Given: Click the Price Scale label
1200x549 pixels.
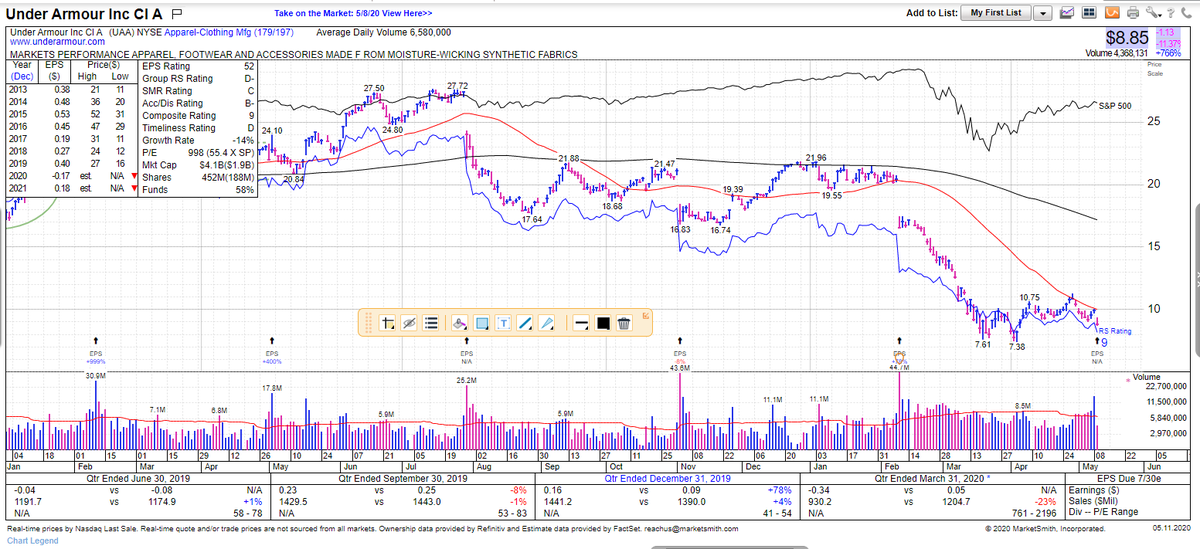Looking at the screenshot, I should point(1155,69).
